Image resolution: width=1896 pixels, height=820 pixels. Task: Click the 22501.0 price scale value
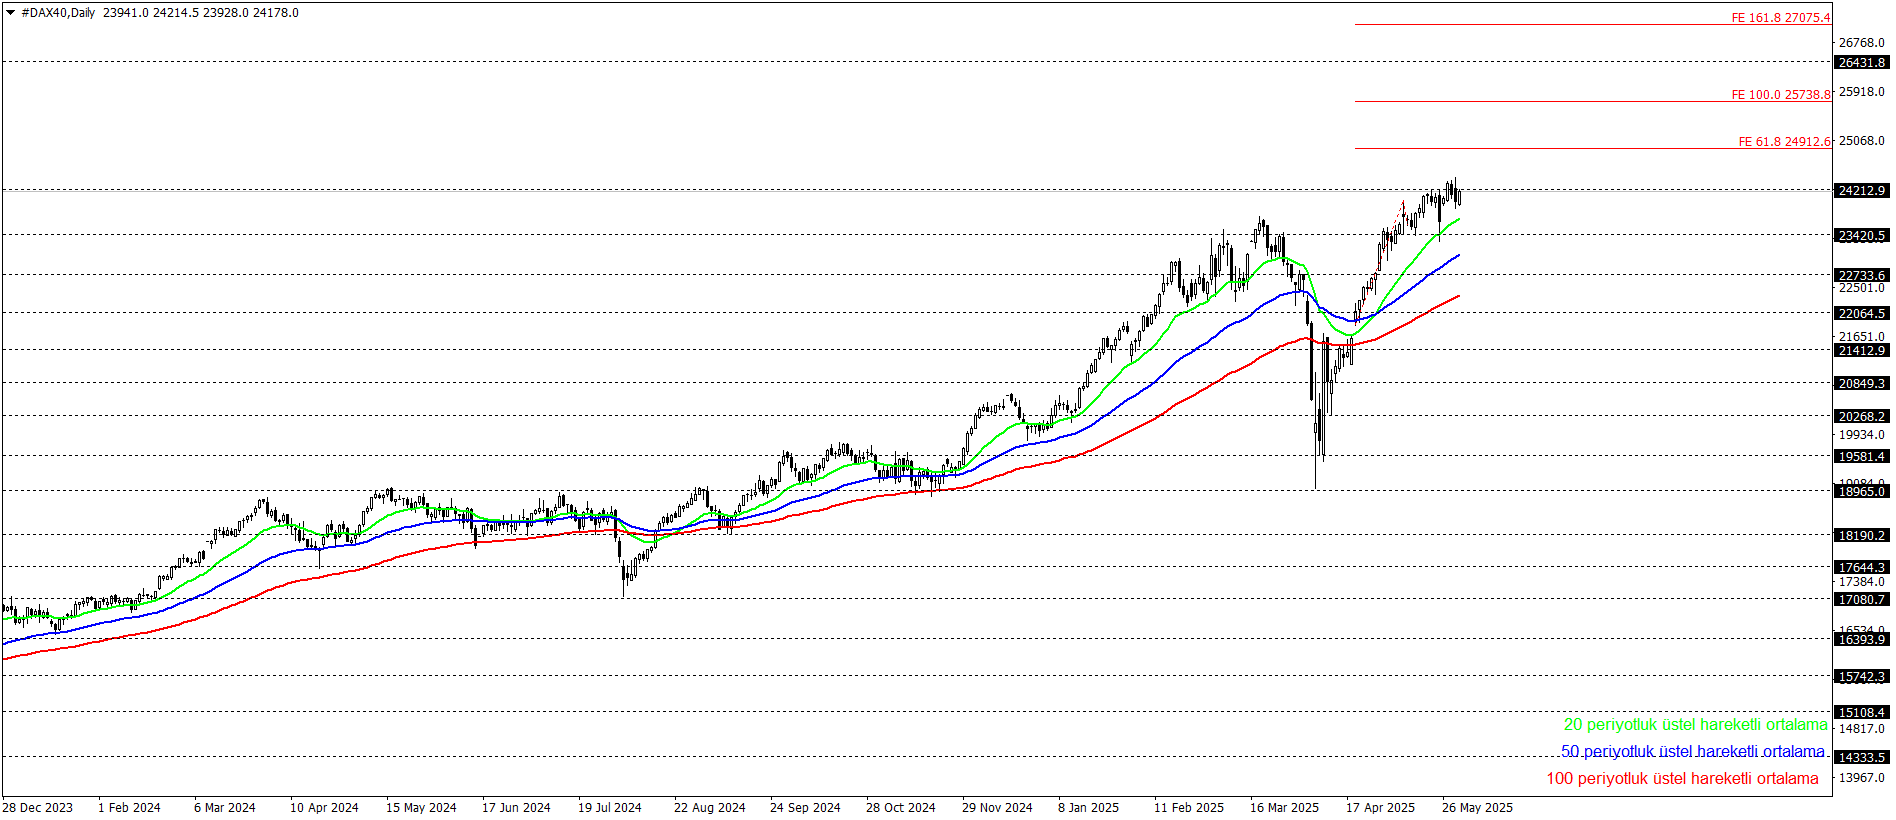[x=1862, y=288]
